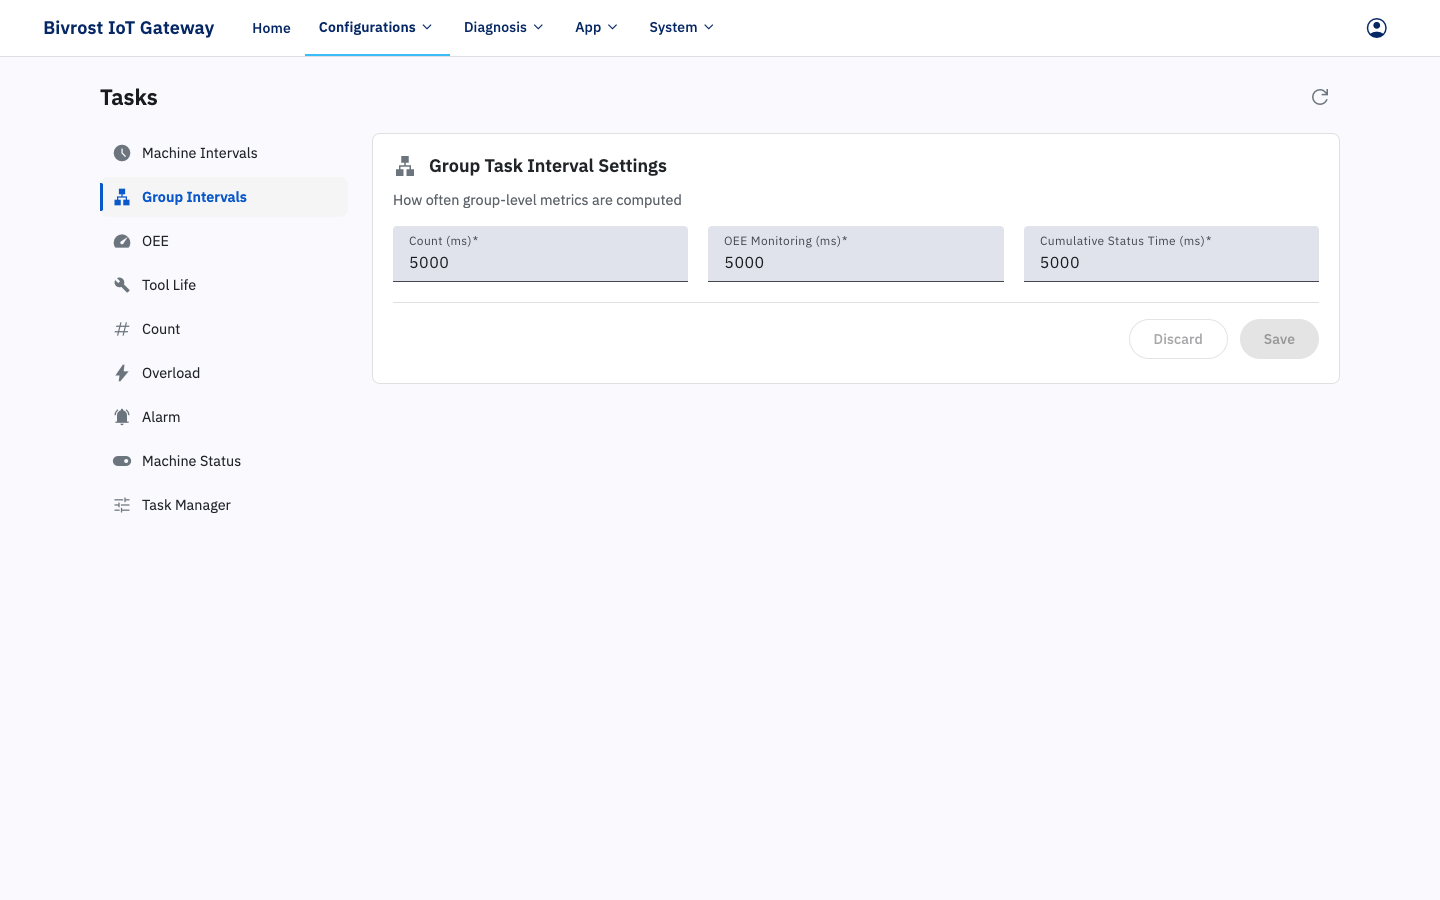Click the Task Manager sliders icon
The height and width of the screenshot is (900, 1440).
[x=122, y=505]
